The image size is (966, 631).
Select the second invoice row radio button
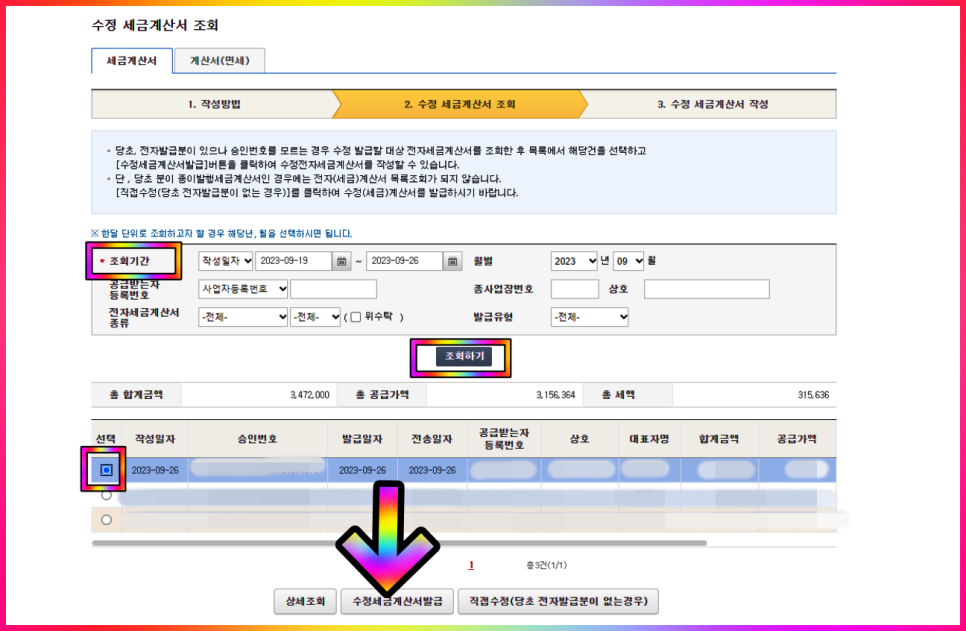click(106, 495)
